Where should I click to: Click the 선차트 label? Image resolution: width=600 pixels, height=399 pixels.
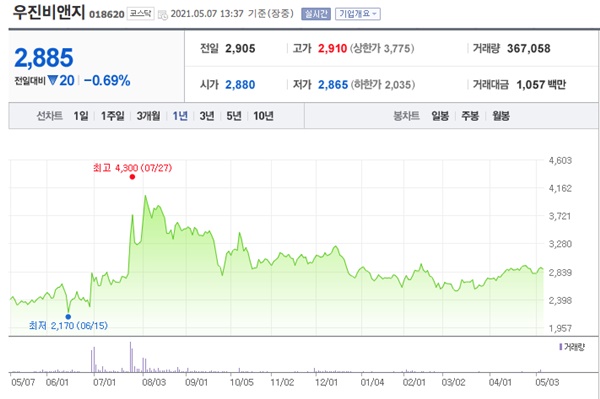(49, 116)
